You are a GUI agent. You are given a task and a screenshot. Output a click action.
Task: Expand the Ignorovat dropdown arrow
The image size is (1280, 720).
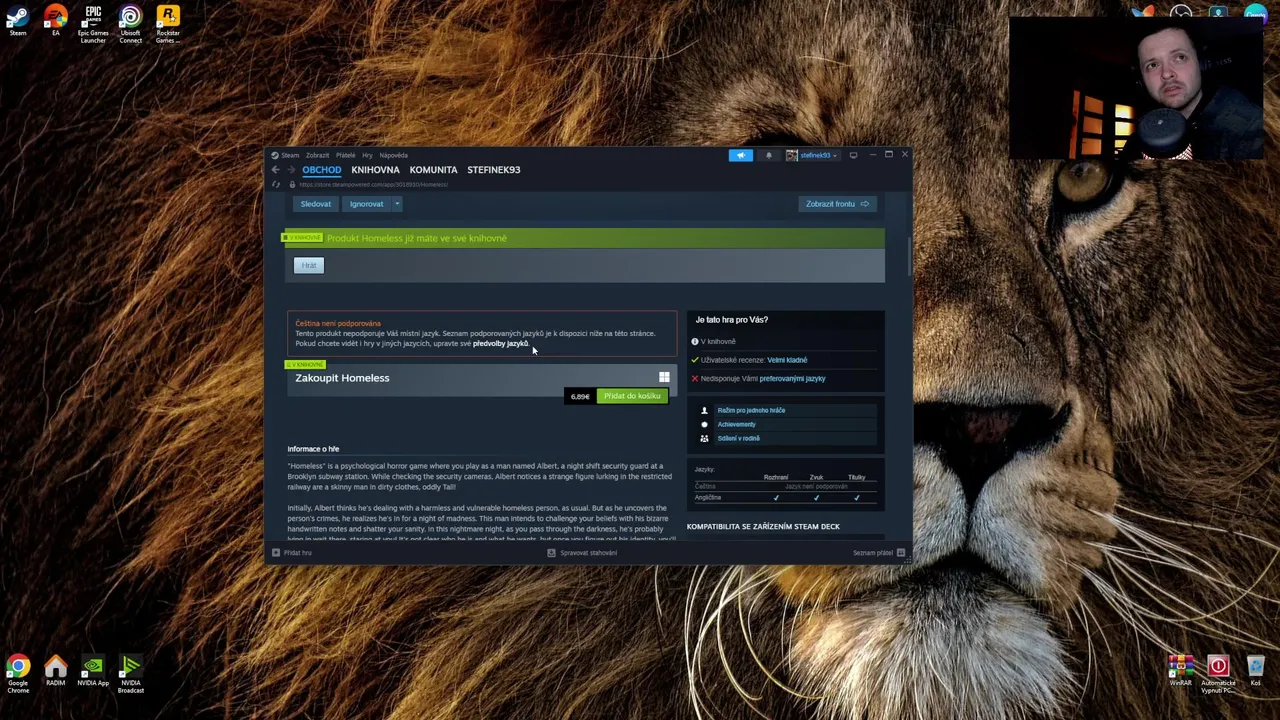(397, 204)
